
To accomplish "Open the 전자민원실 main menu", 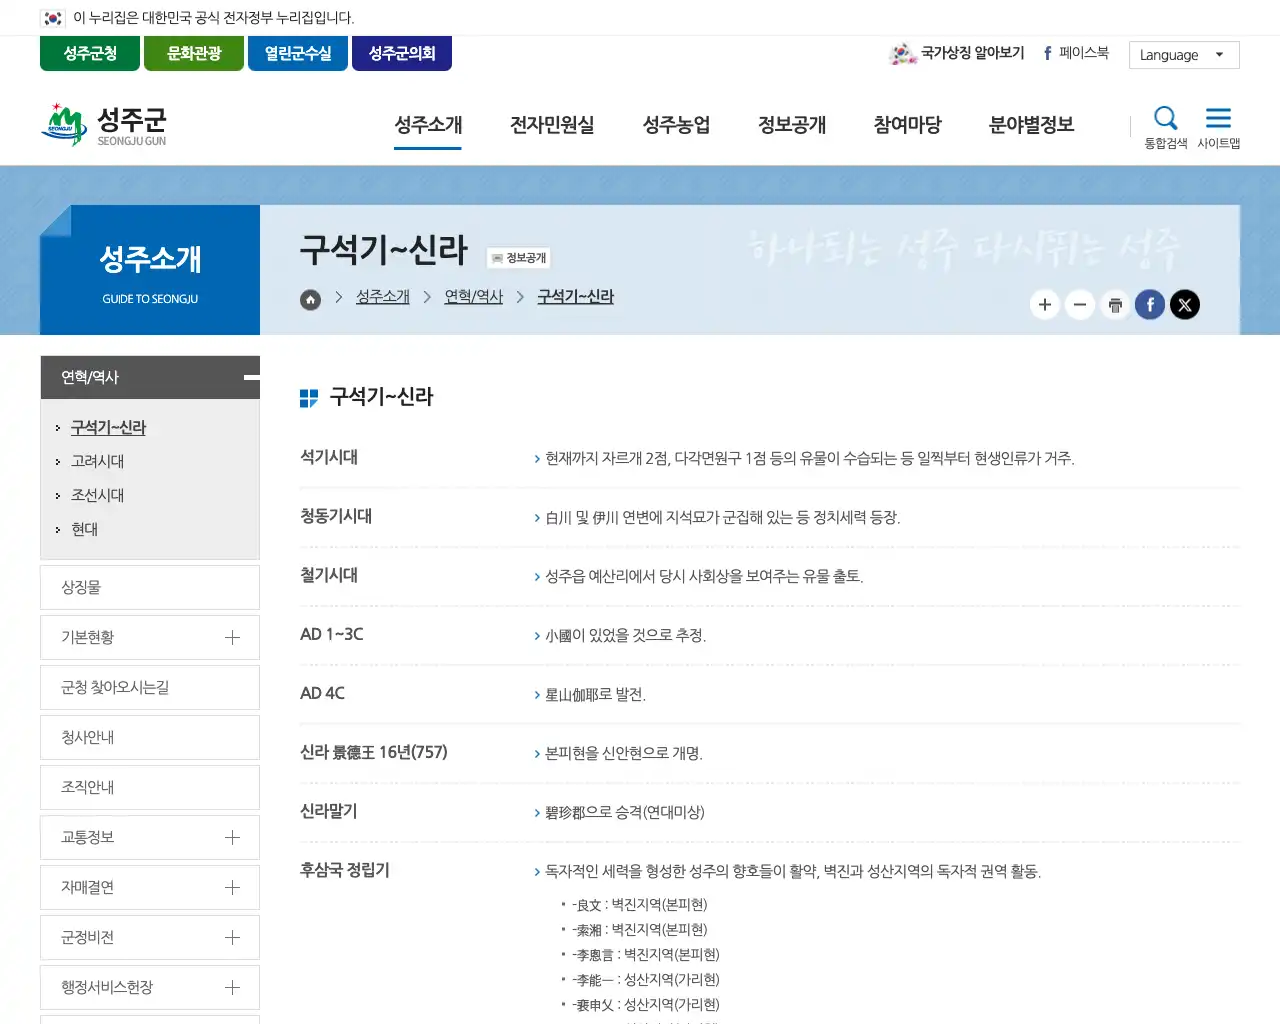I will click(x=552, y=125).
